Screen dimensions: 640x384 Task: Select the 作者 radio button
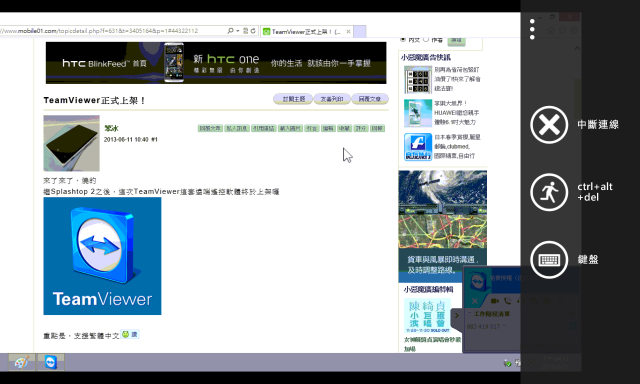[426, 39]
